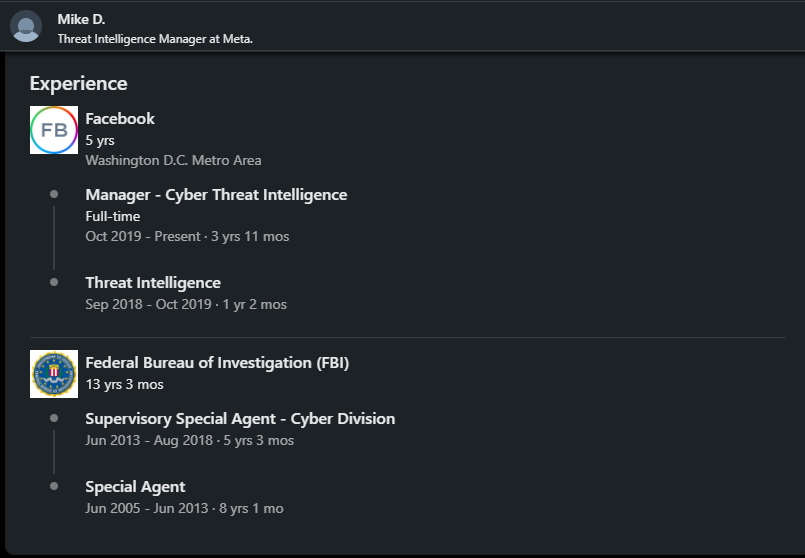
Task: Click the timeline dot next to Threat Intelligence role
Action: [54, 282]
